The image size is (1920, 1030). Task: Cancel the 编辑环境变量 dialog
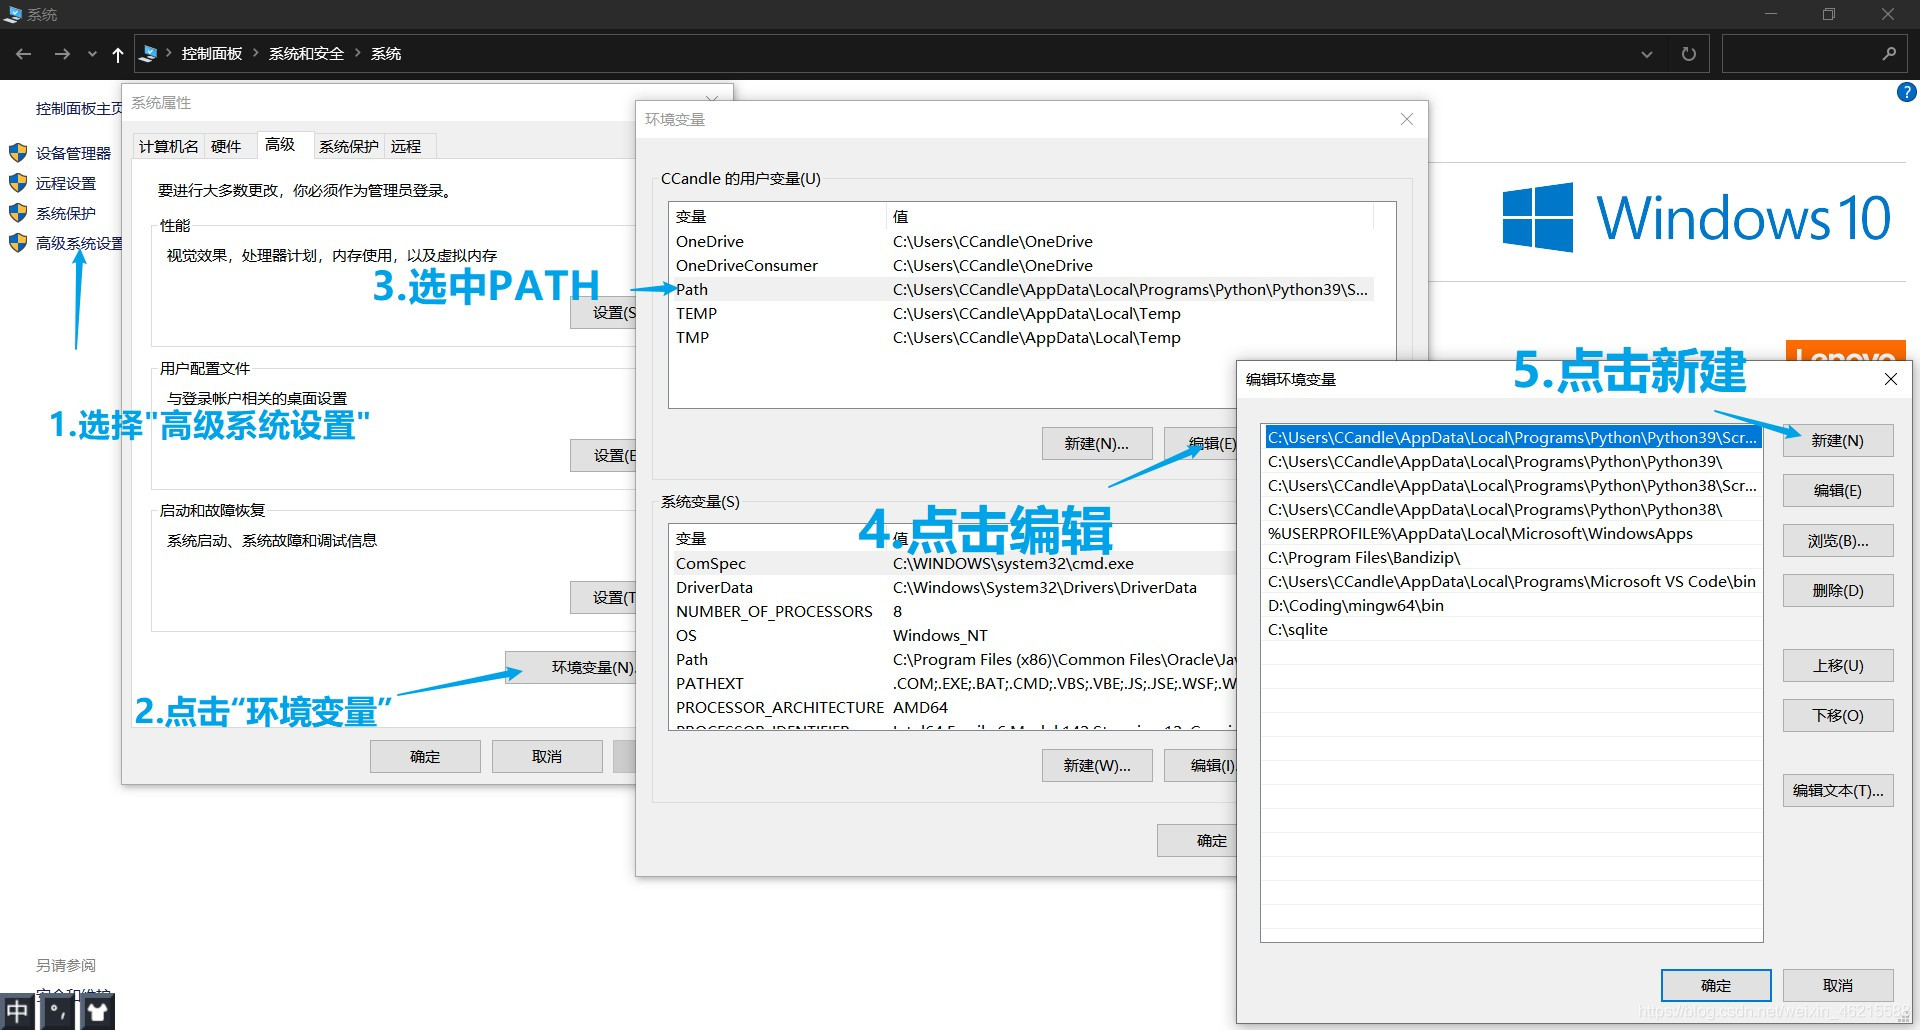(1838, 985)
